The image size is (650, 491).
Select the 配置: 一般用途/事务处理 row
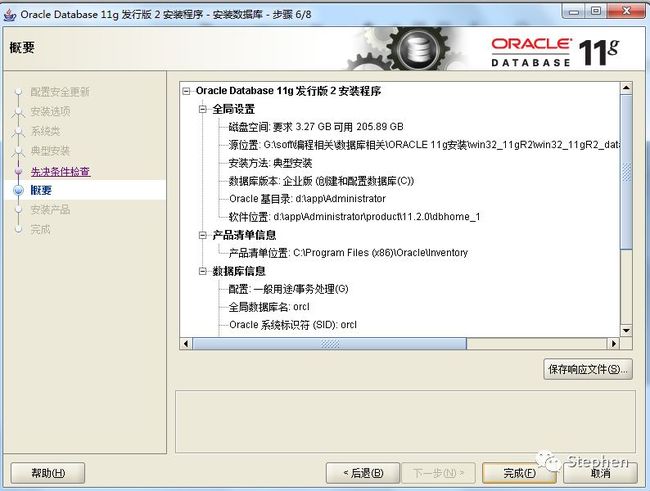tap(289, 289)
